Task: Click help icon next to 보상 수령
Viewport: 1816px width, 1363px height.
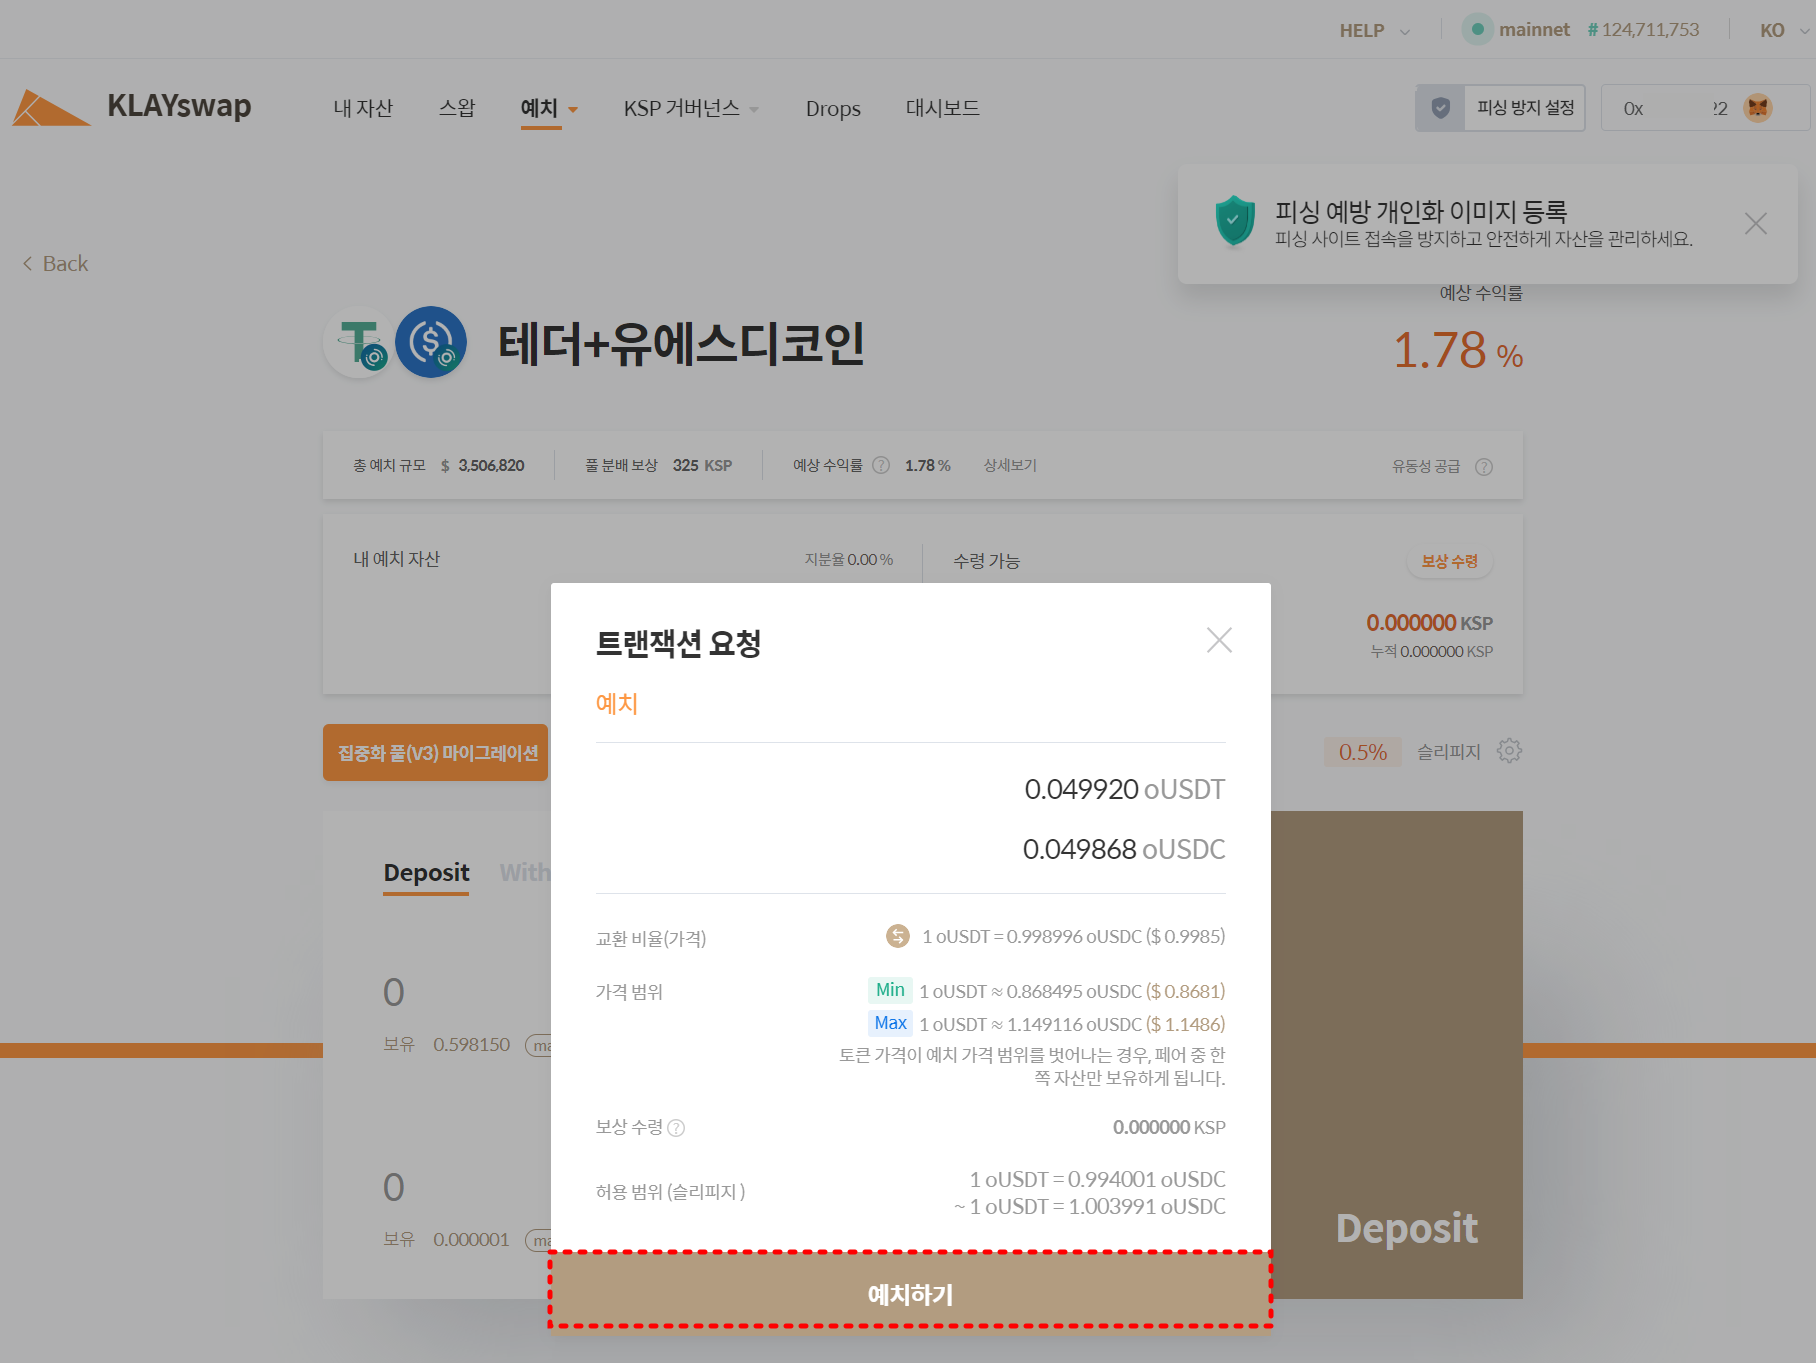Action: 676,1128
